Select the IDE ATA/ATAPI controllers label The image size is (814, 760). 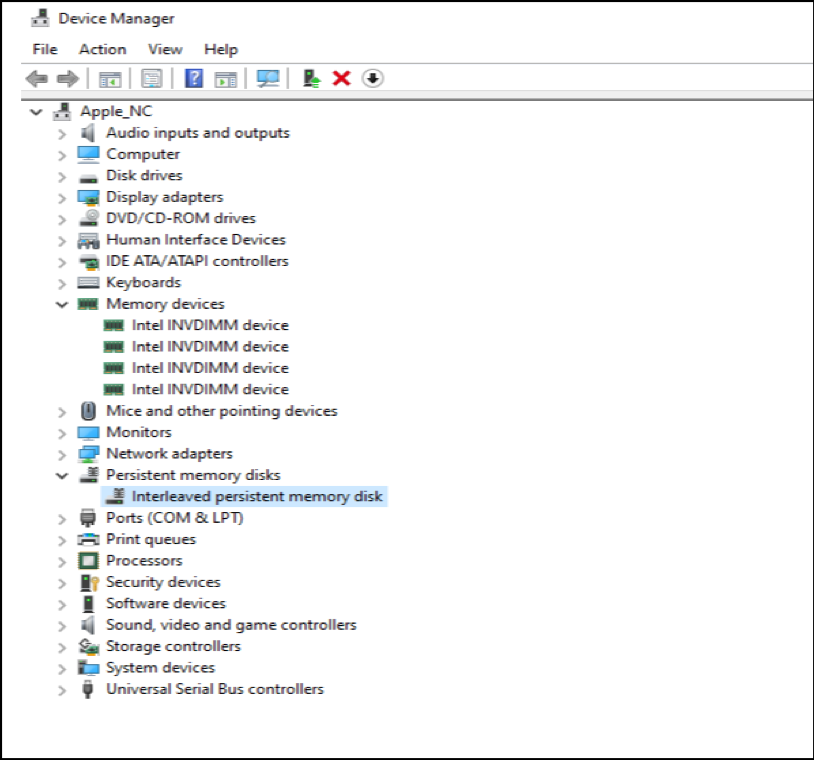(x=197, y=261)
